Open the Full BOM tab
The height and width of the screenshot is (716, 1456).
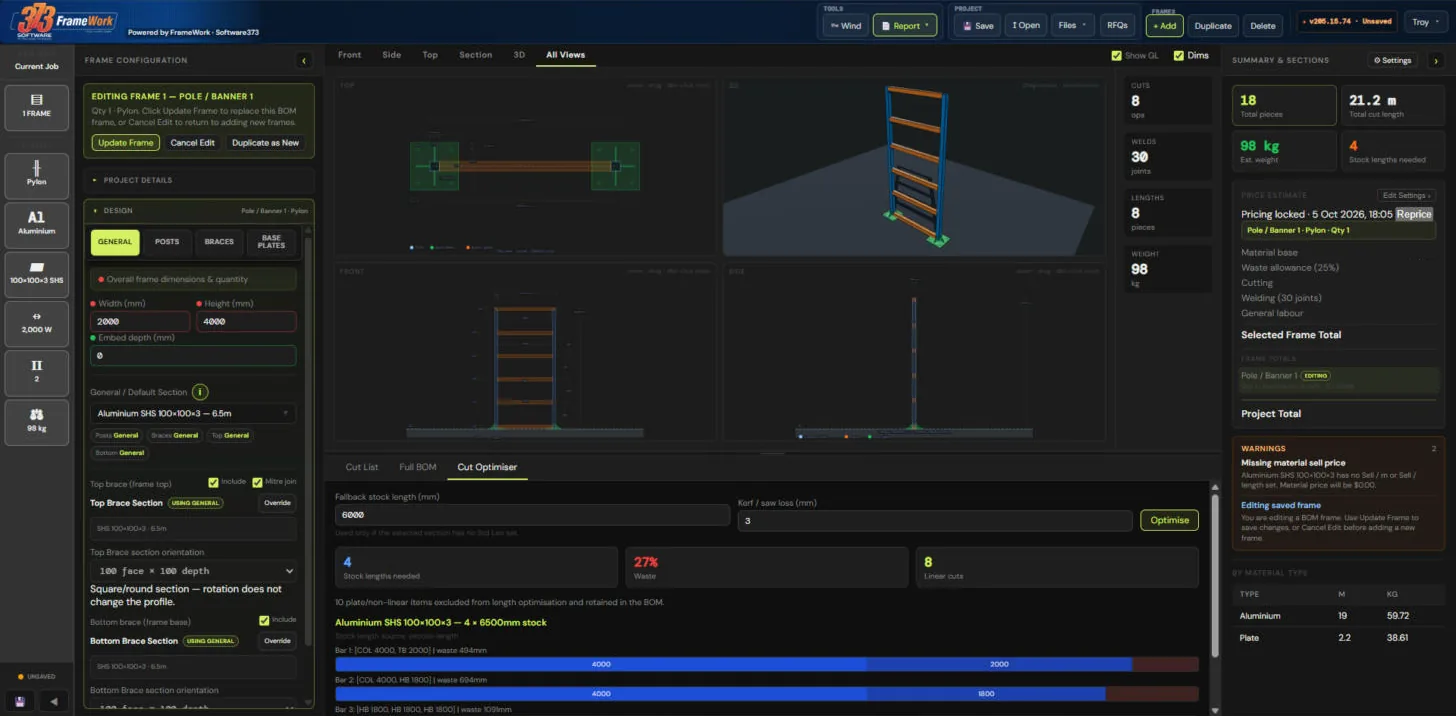418,467
